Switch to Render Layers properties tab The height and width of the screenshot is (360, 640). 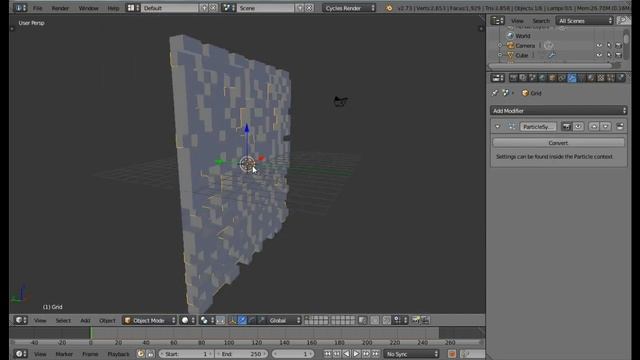[x=523, y=78]
